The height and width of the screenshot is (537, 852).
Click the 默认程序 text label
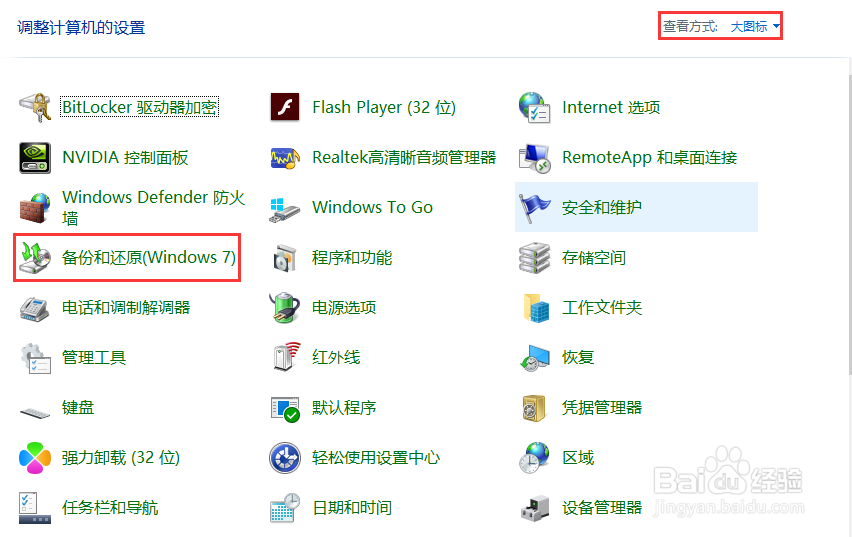pyautogui.click(x=343, y=407)
